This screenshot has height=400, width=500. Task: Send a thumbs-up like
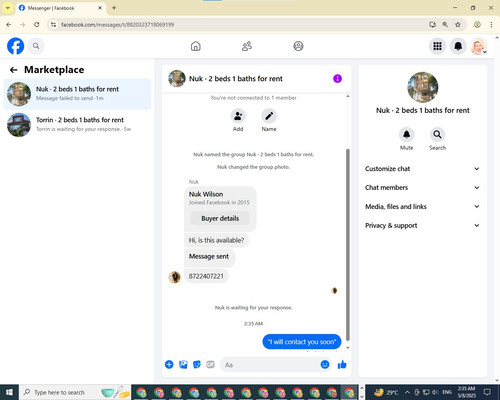(342, 365)
